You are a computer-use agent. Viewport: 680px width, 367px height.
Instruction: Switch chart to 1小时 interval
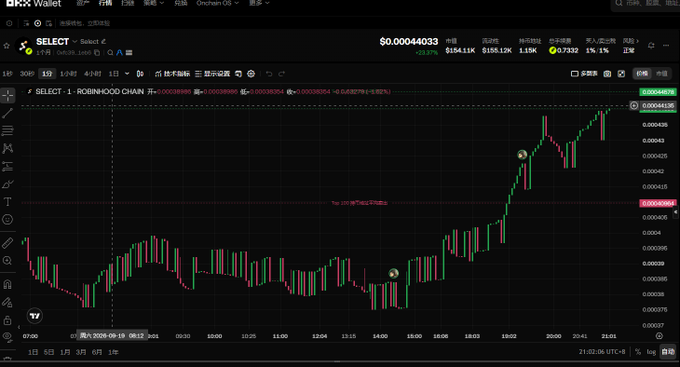[x=68, y=74]
